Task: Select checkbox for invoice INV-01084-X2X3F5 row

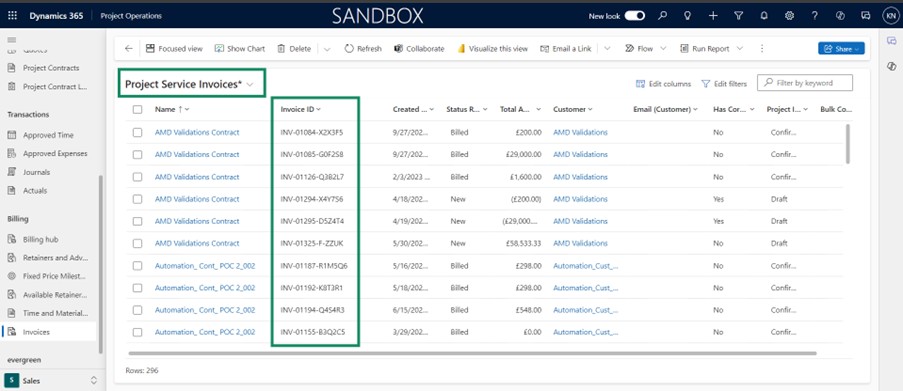Action: point(137,132)
